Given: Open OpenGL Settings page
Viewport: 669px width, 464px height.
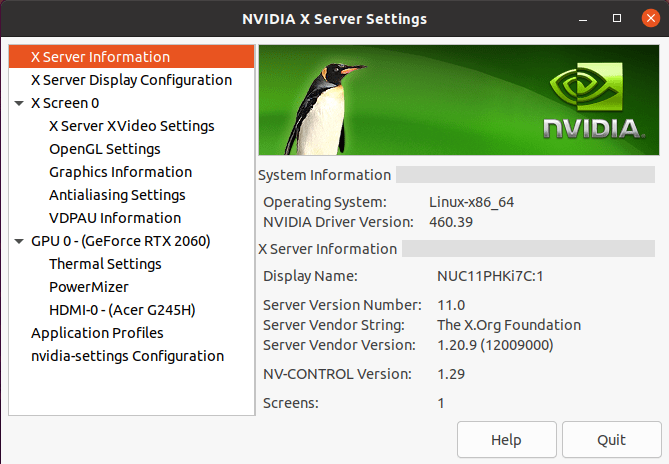Looking at the screenshot, I should [105, 149].
